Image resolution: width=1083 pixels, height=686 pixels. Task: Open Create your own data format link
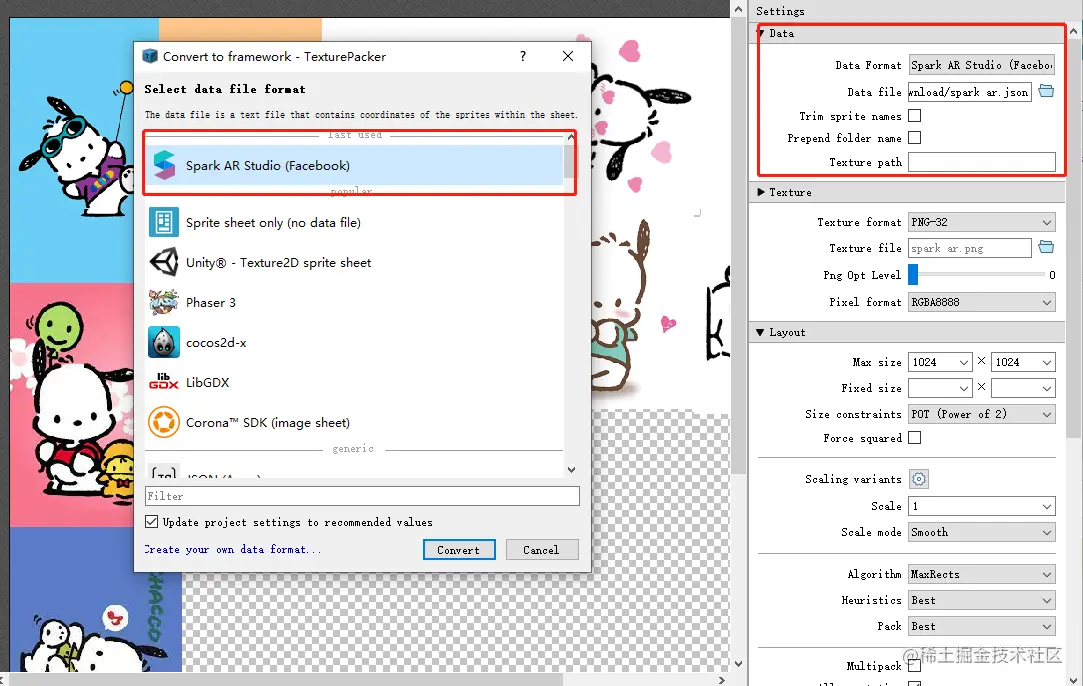tap(233, 549)
